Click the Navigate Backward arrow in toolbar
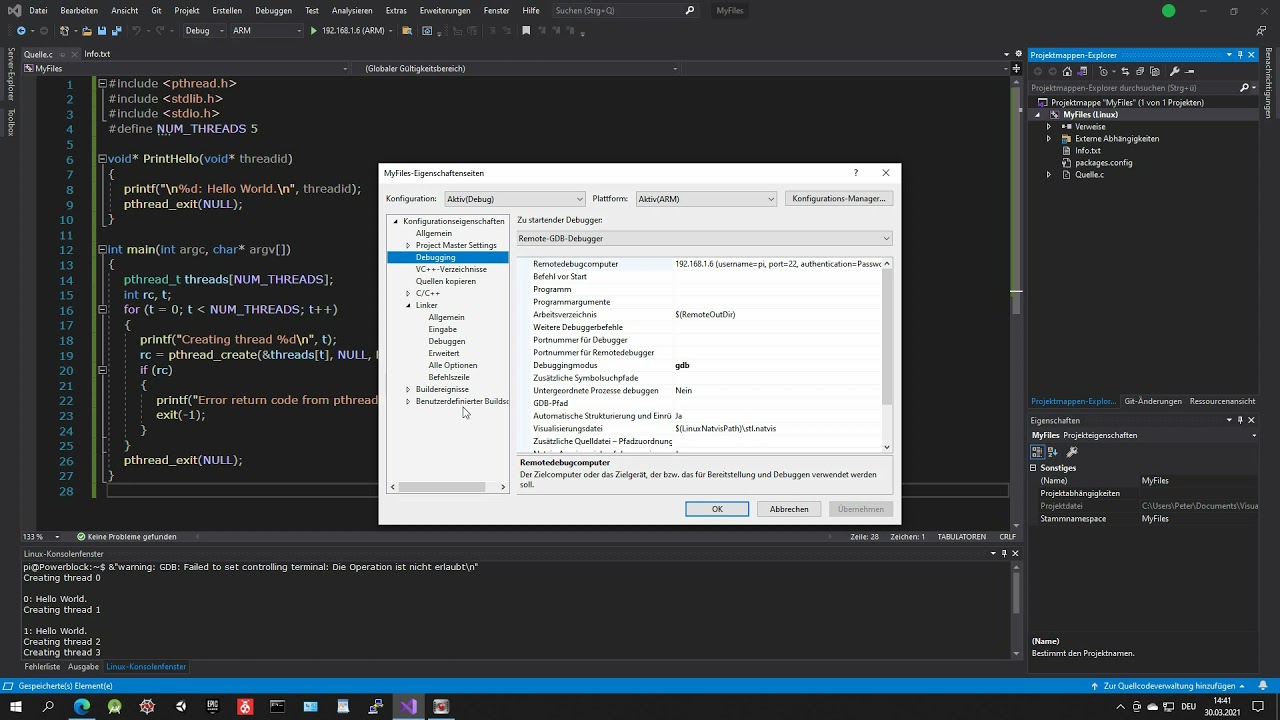 coord(21,30)
